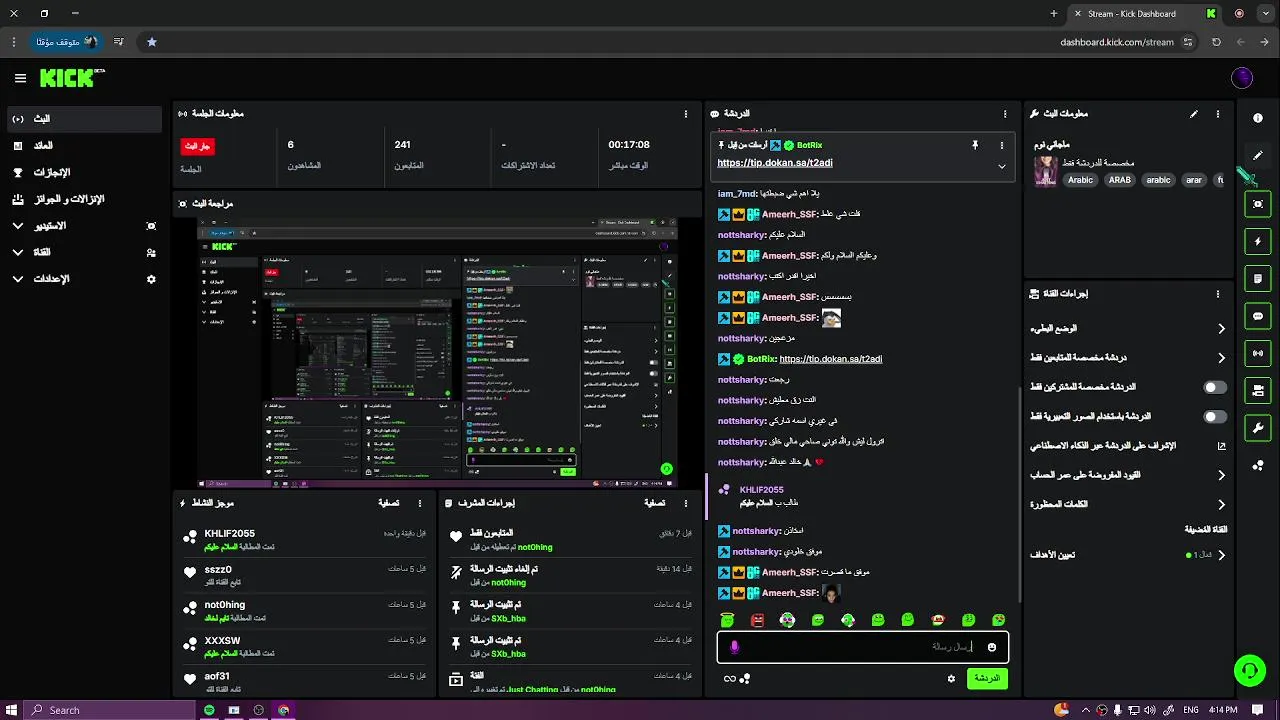Toggle the activity feed lightning widget in the right rail
The image size is (1280, 720).
(x=1258, y=241)
